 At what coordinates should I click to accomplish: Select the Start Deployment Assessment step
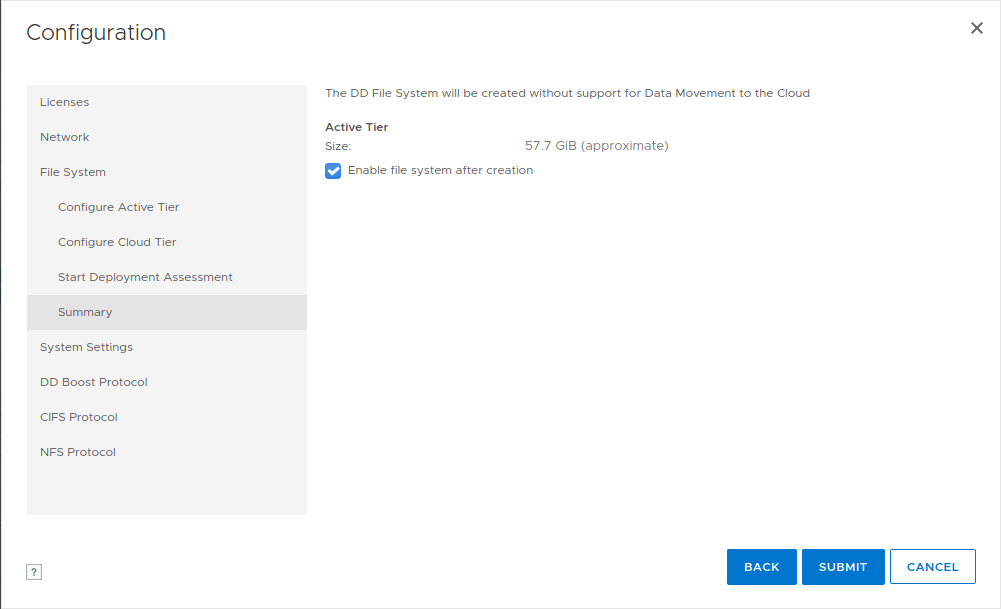pyautogui.click(x=145, y=277)
